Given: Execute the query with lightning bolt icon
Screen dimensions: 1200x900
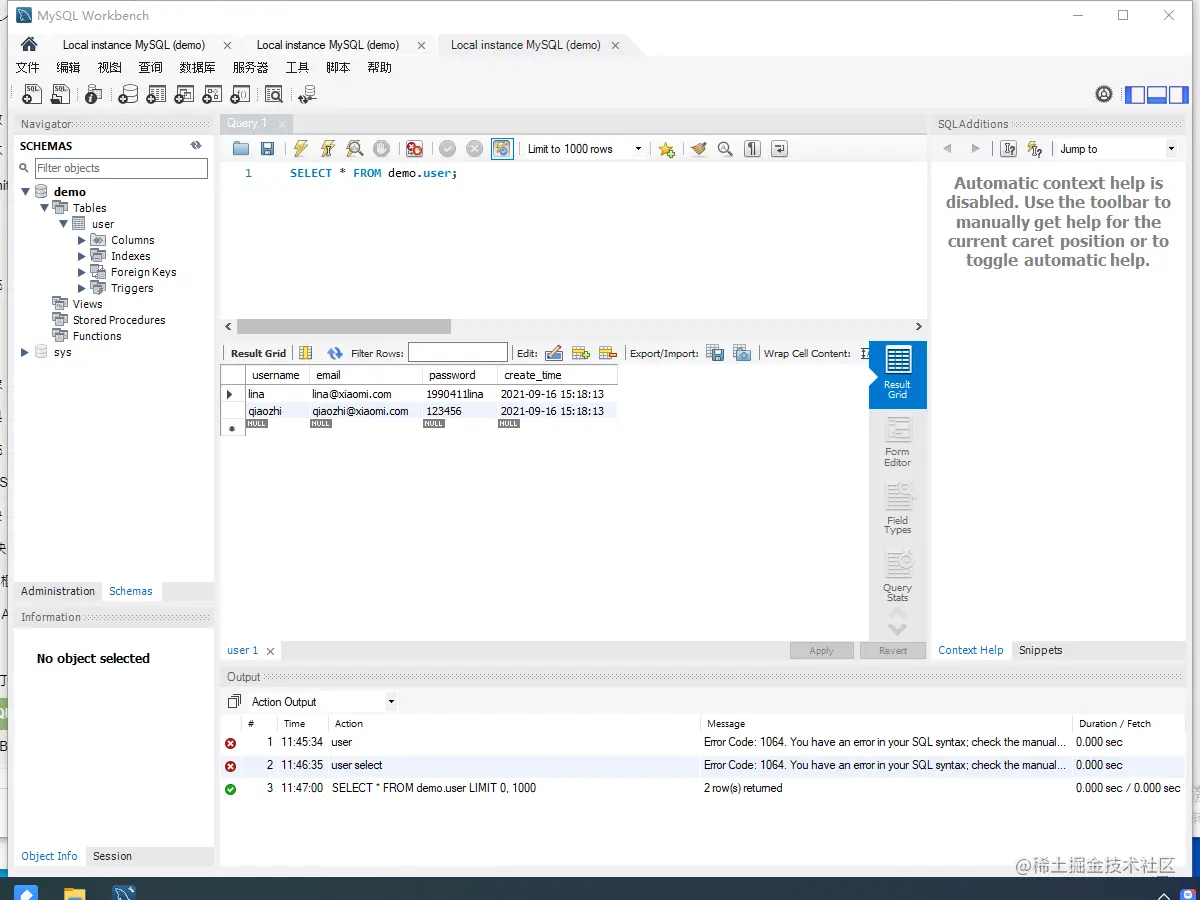Looking at the screenshot, I should 300,149.
